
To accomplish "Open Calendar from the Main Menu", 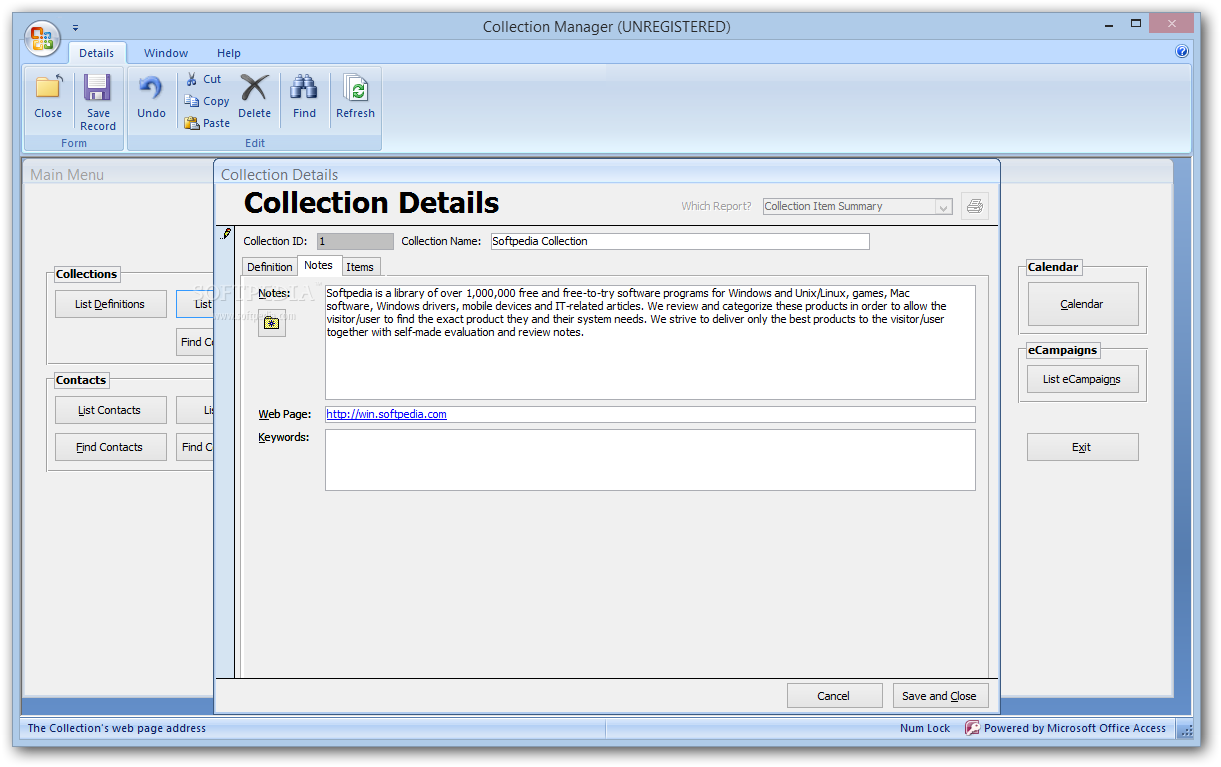I will 1082,304.
